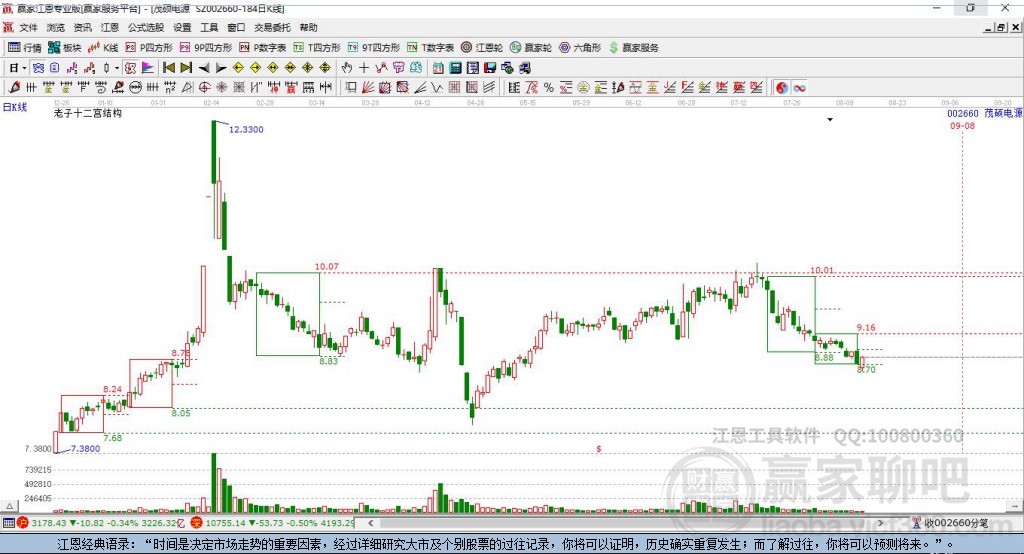Click first yellow diamond arrow icon

click(x=238, y=68)
